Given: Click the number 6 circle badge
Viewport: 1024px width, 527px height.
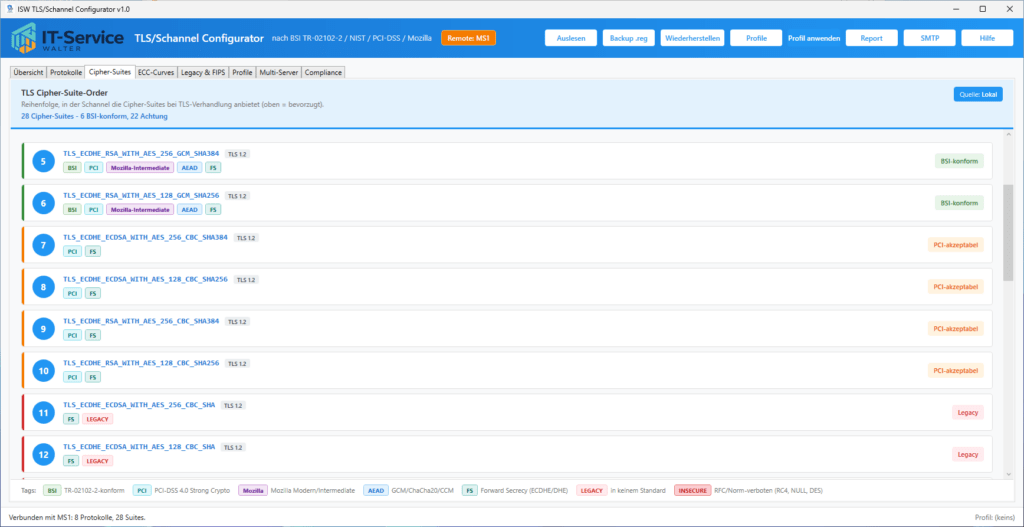Looking at the screenshot, I should pyautogui.click(x=43, y=203).
